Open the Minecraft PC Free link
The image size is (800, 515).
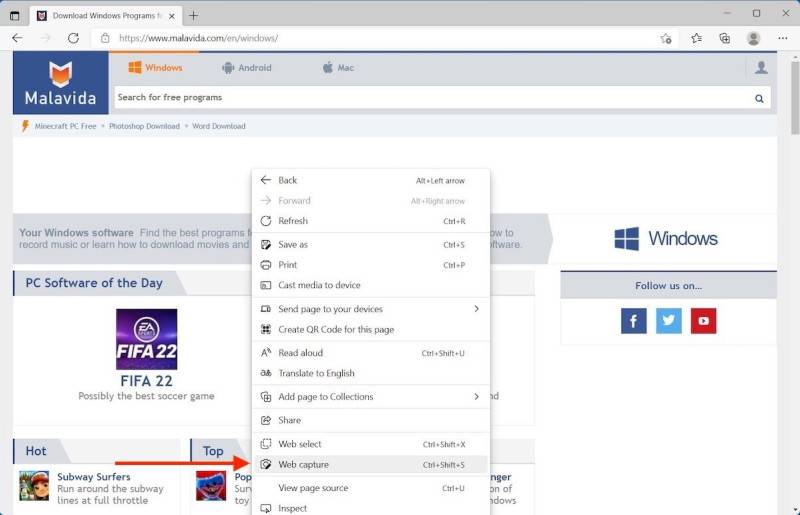click(65, 127)
